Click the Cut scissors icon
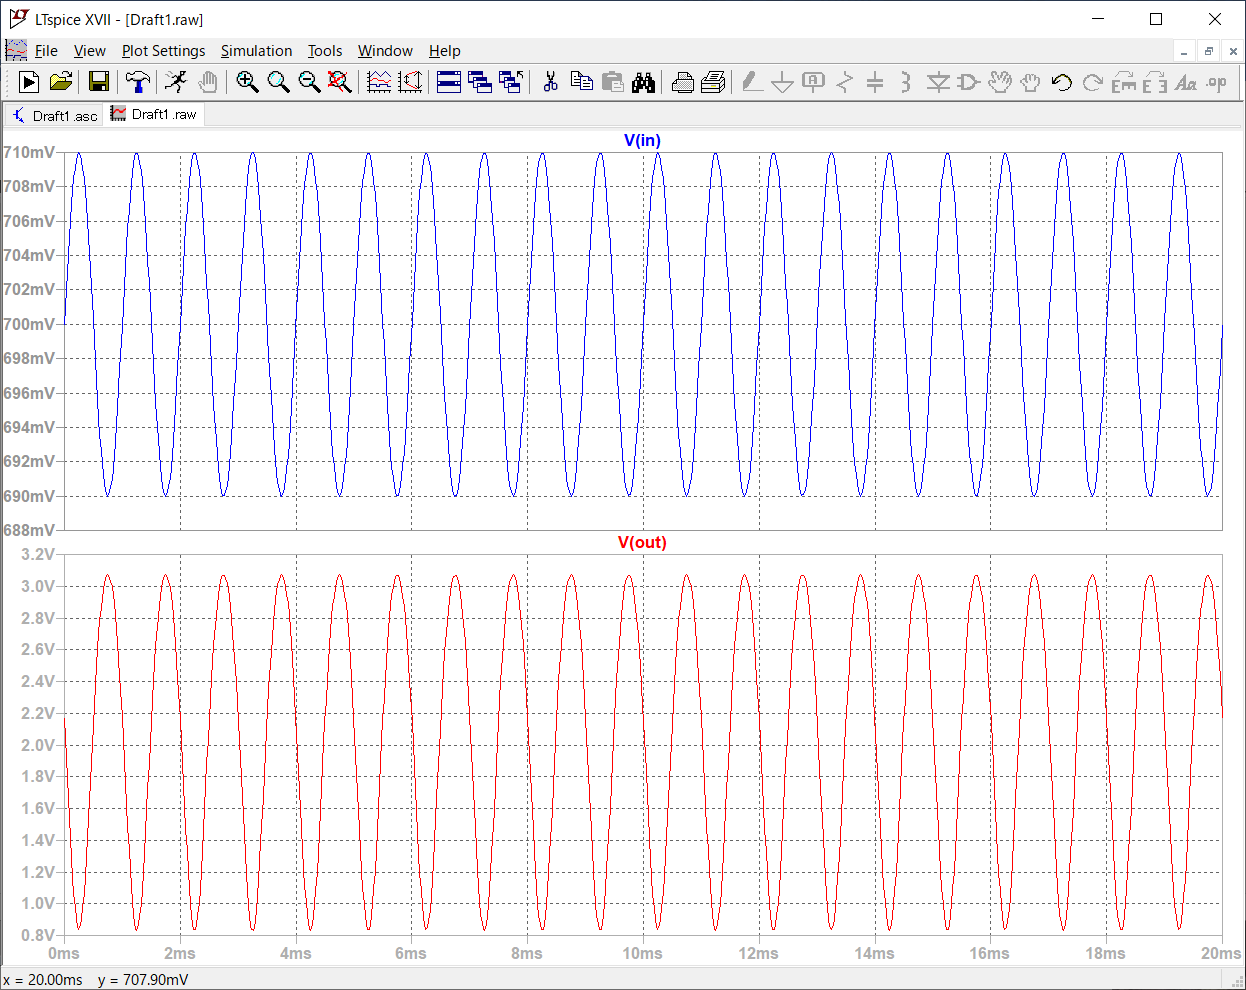This screenshot has width=1246, height=990. tap(550, 82)
